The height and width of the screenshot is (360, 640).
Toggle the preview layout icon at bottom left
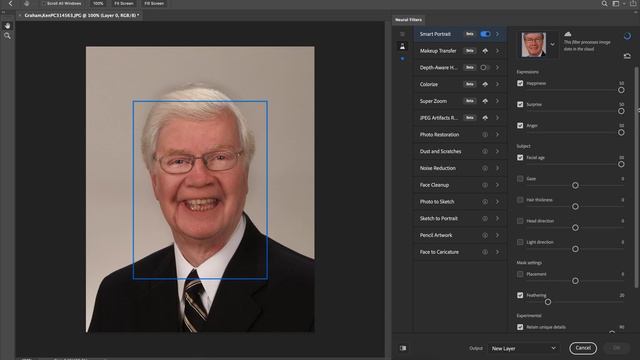click(403, 348)
